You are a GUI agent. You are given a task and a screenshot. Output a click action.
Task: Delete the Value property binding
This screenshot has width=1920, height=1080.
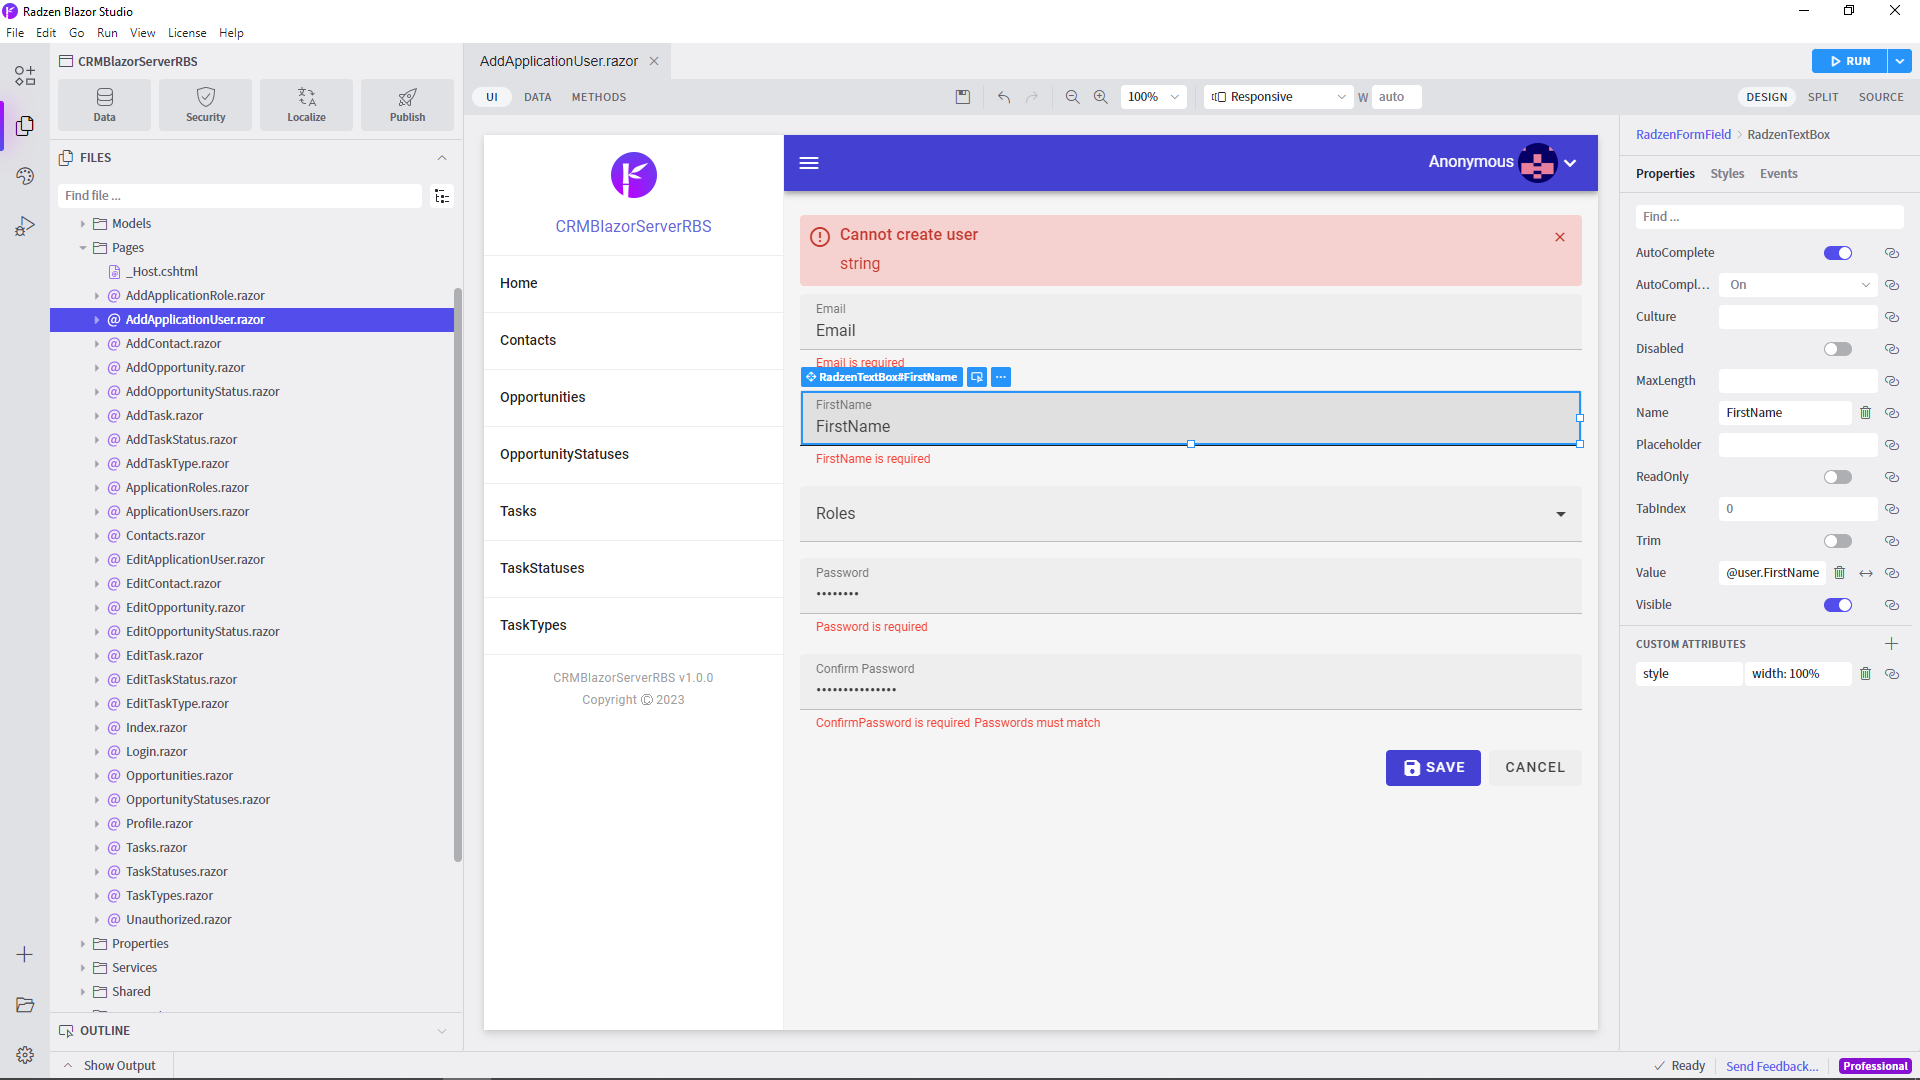[x=1839, y=573]
